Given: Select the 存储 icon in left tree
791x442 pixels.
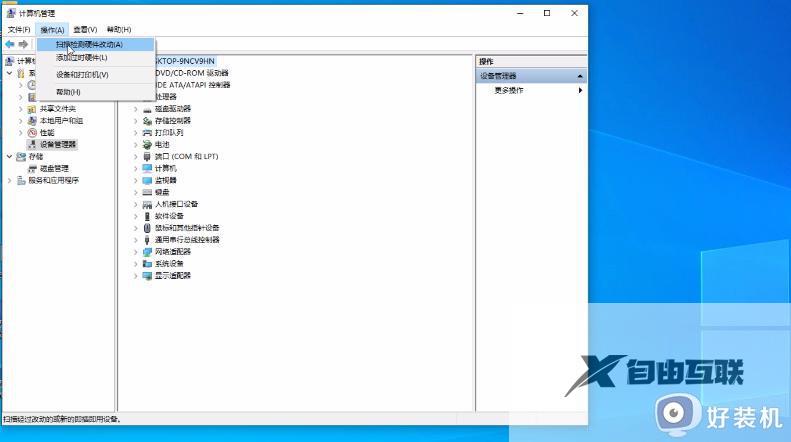Looking at the screenshot, I should (x=21, y=156).
